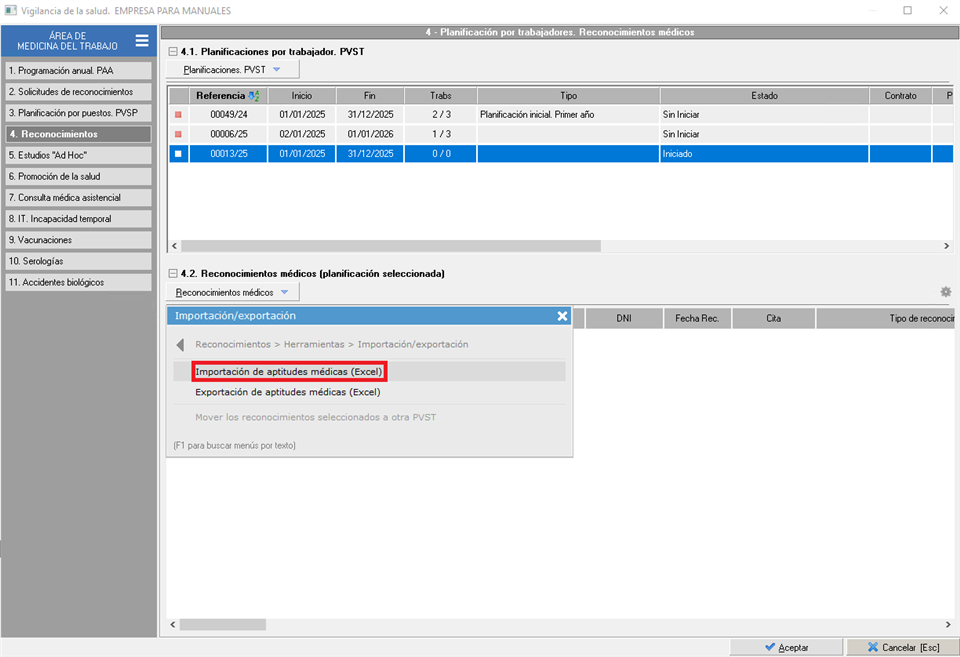
Task: Click left arrow of lower table scrollbar
Action: coord(173,625)
